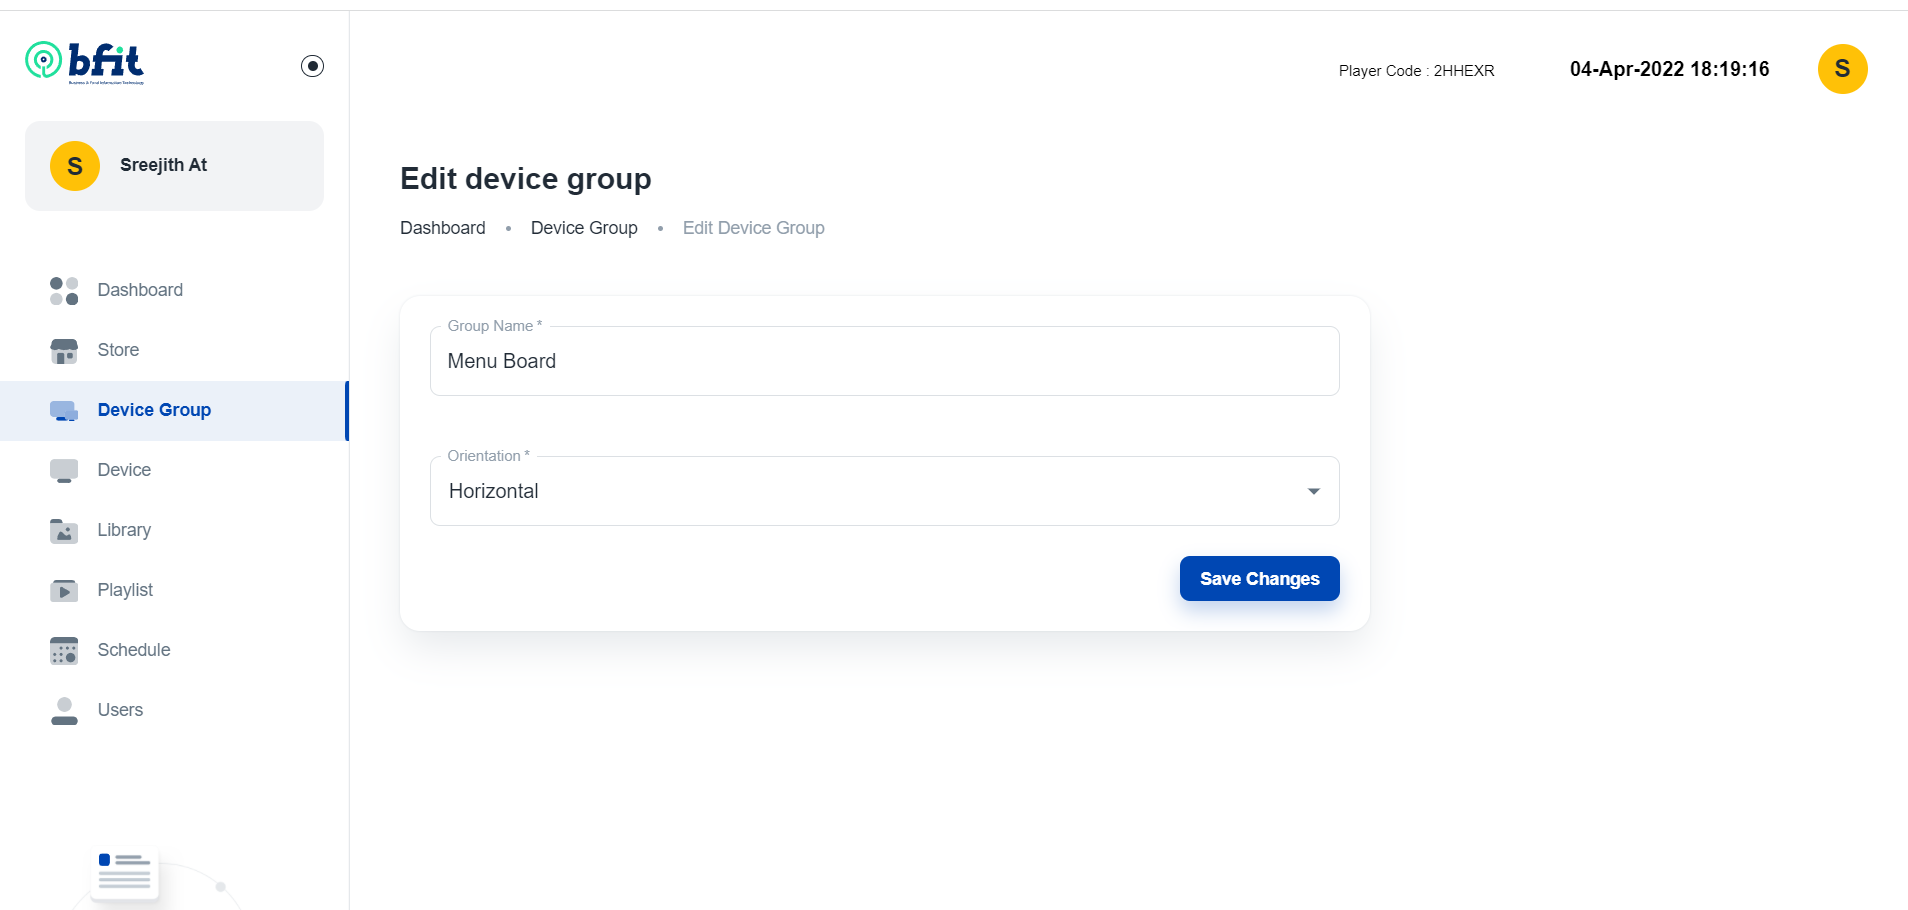
Task: Navigate to Users
Action: pyautogui.click(x=174, y=710)
